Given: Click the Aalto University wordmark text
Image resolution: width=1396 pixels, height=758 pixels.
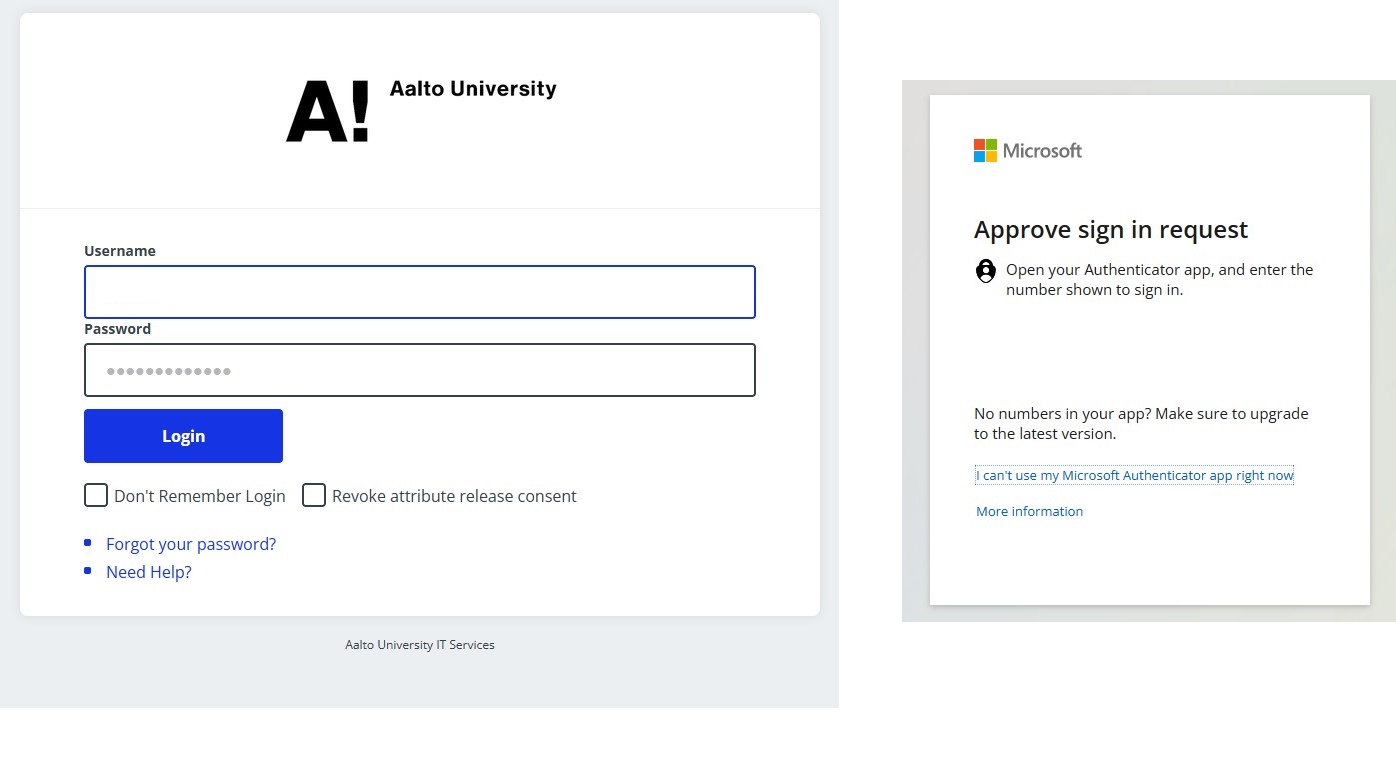Looking at the screenshot, I should [x=473, y=89].
